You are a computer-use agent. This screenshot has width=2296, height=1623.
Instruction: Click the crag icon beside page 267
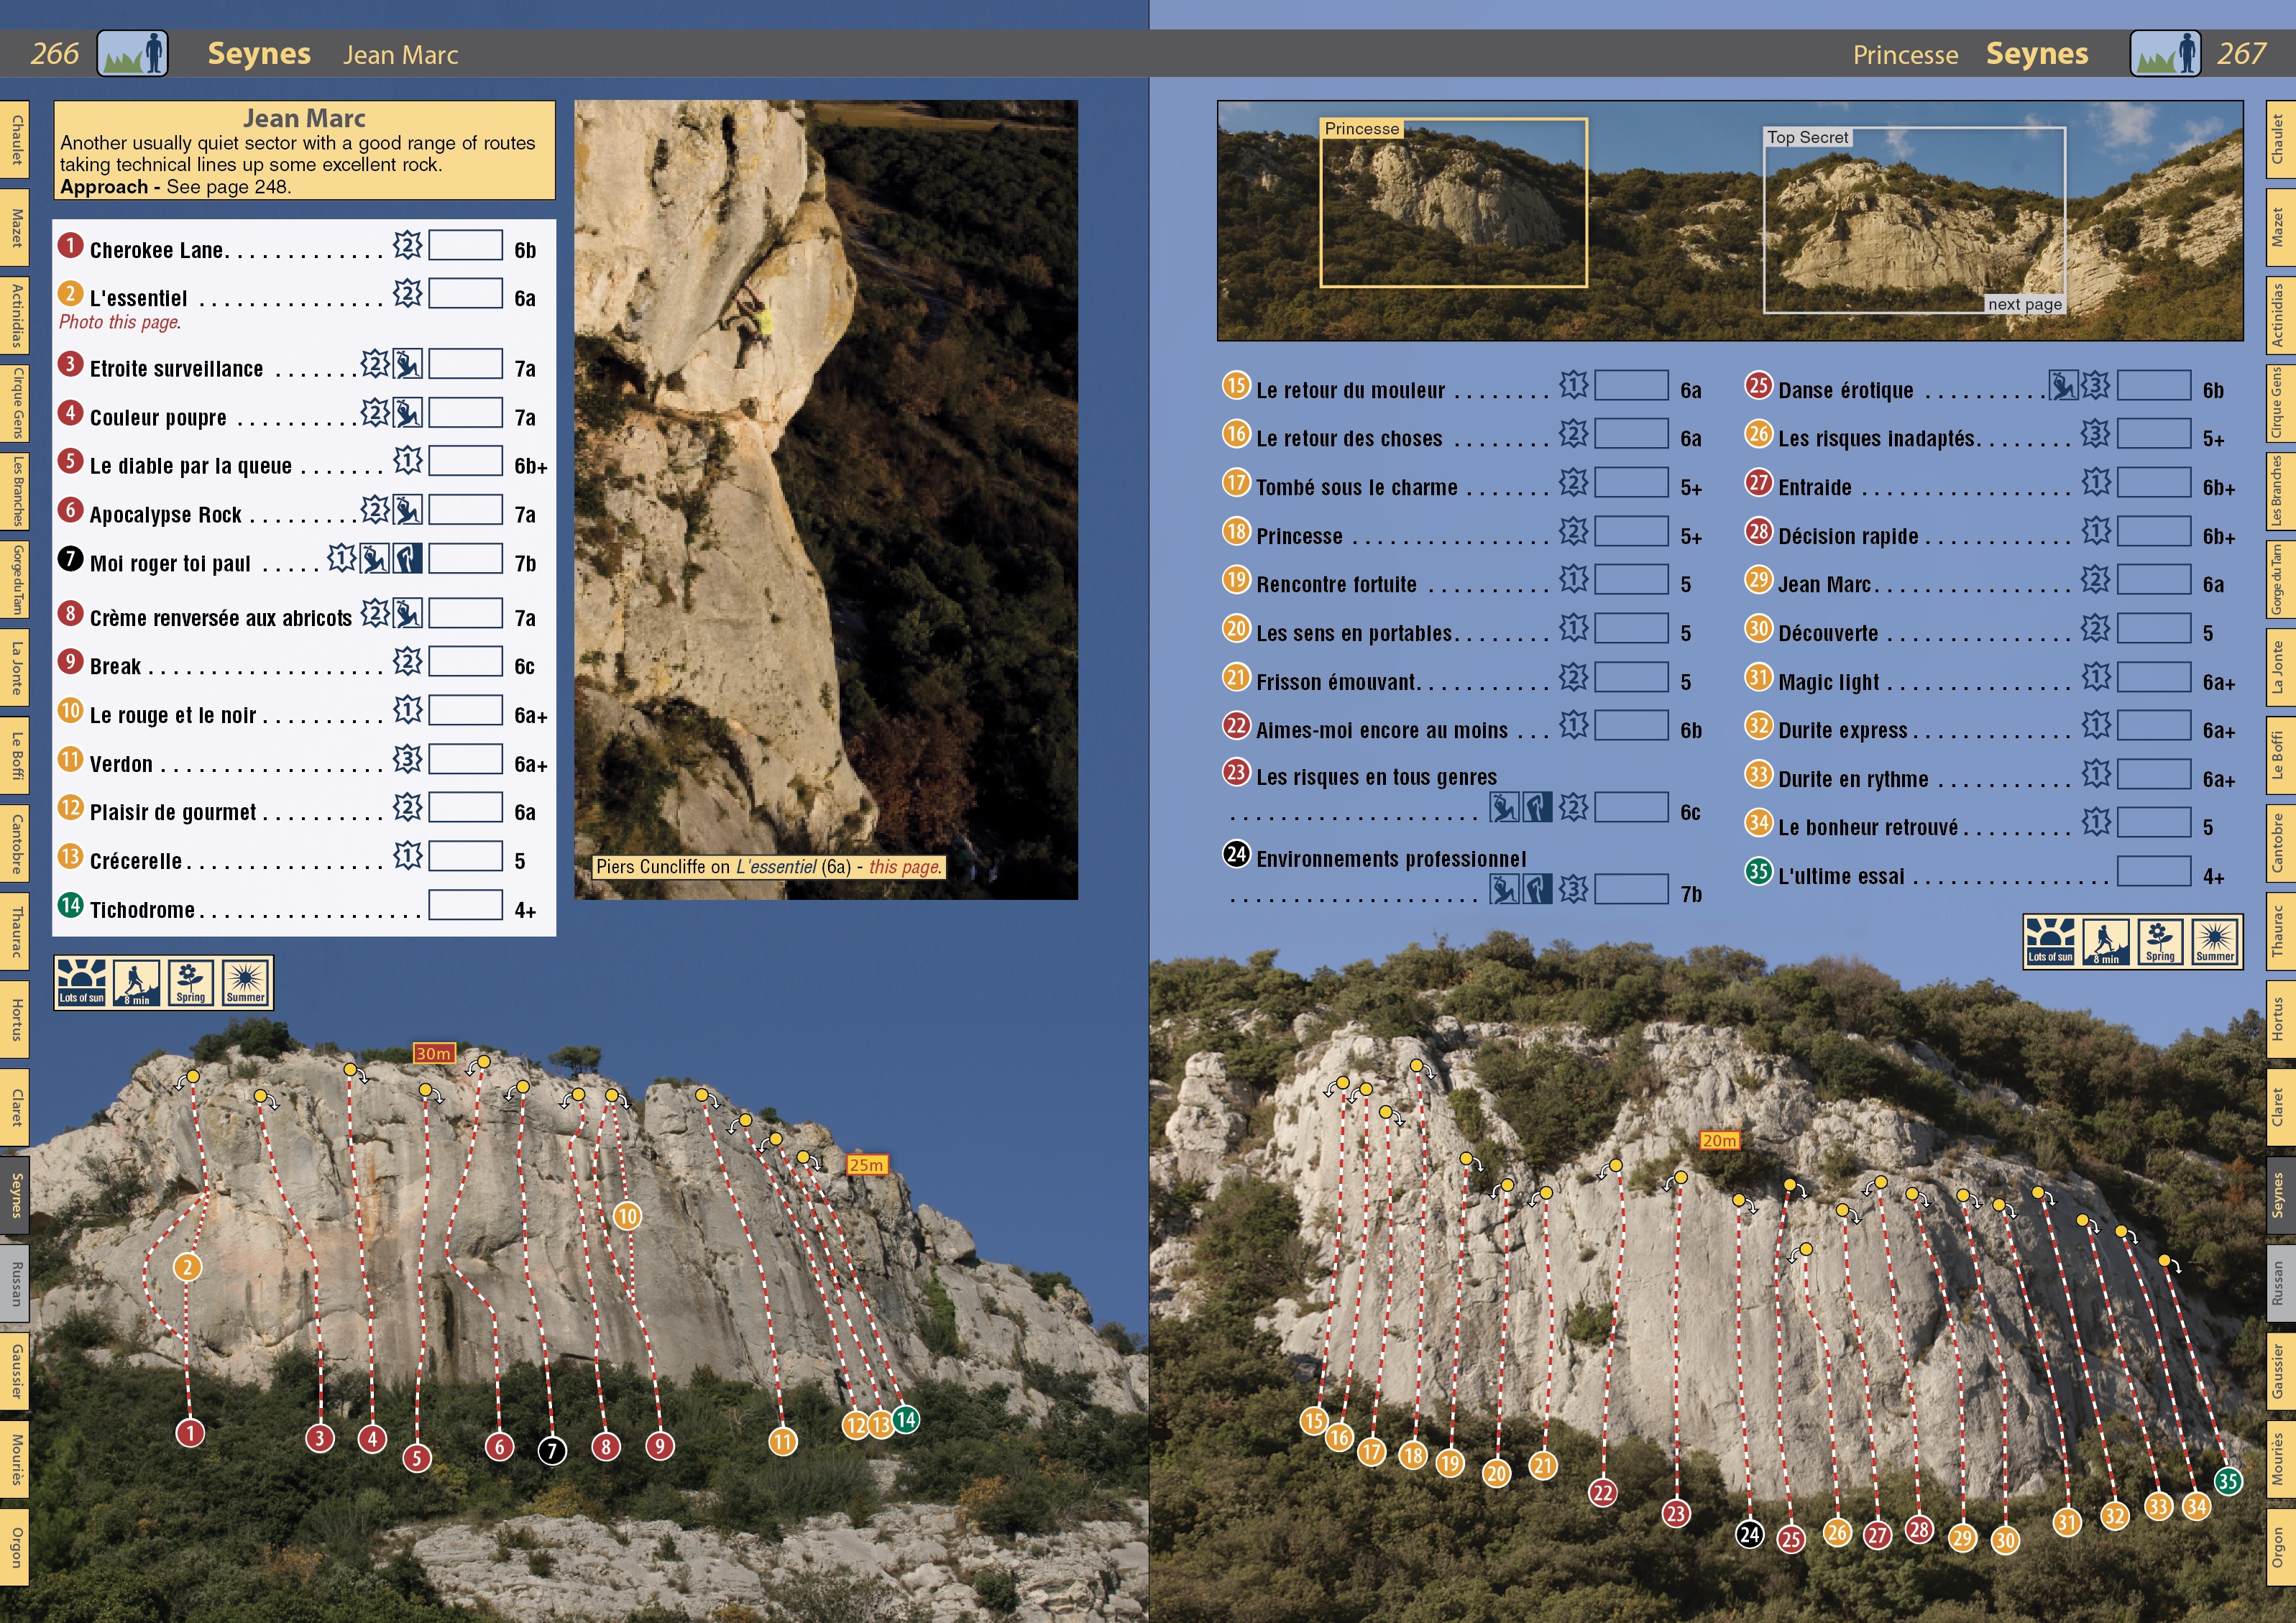2165,53
